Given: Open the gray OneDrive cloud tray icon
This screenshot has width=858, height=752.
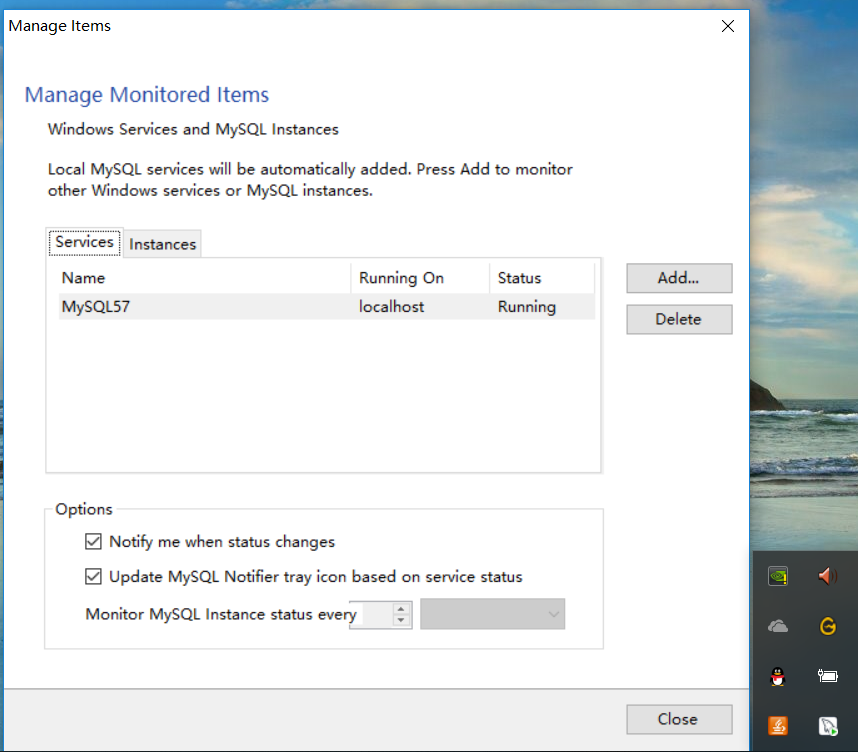Looking at the screenshot, I should coord(778,626).
